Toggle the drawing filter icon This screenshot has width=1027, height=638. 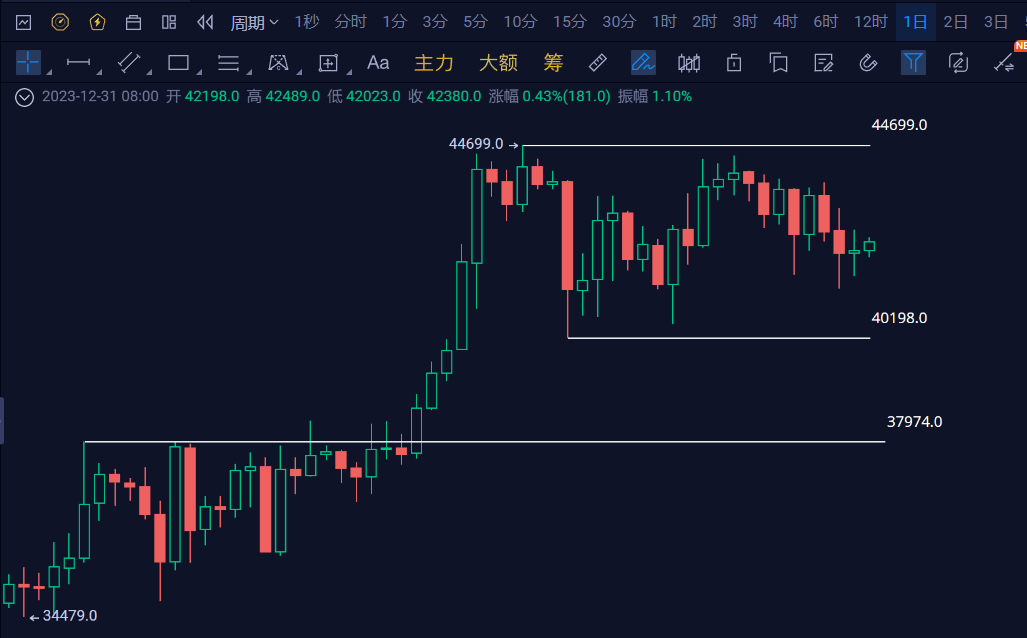913,62
